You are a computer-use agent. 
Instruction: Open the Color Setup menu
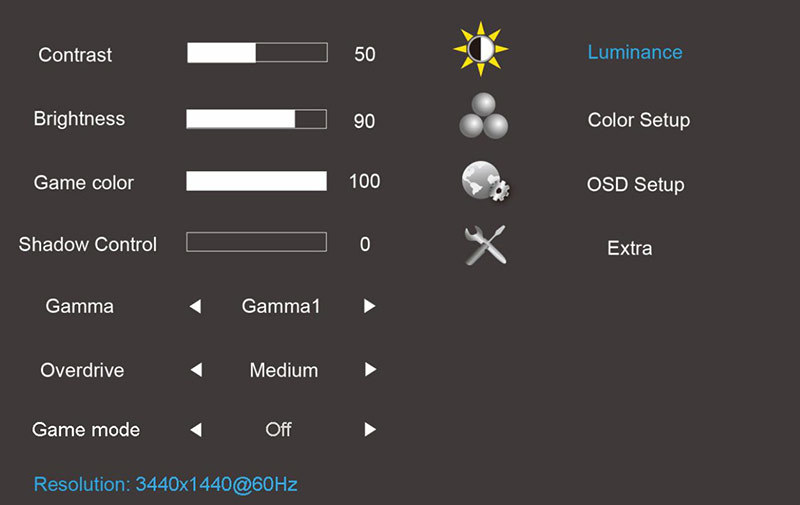tap(639, 120)
